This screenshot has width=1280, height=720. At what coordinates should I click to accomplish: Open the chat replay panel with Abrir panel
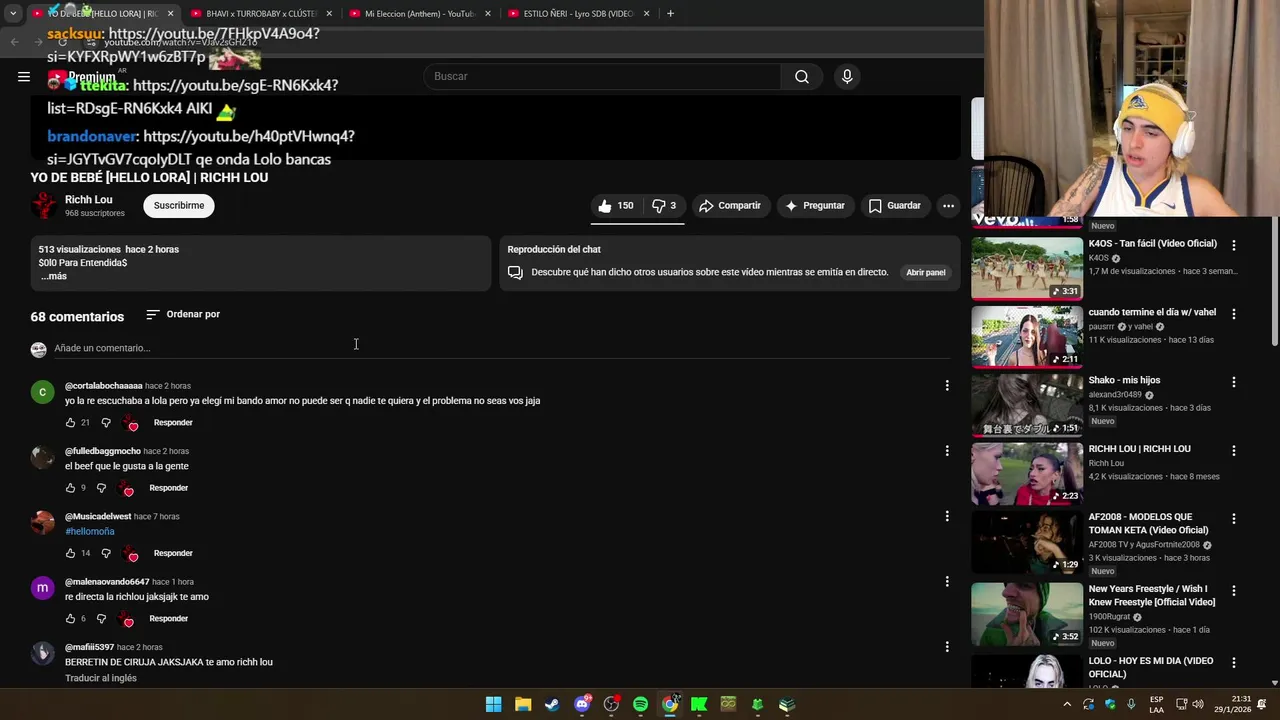click(925, 272)
